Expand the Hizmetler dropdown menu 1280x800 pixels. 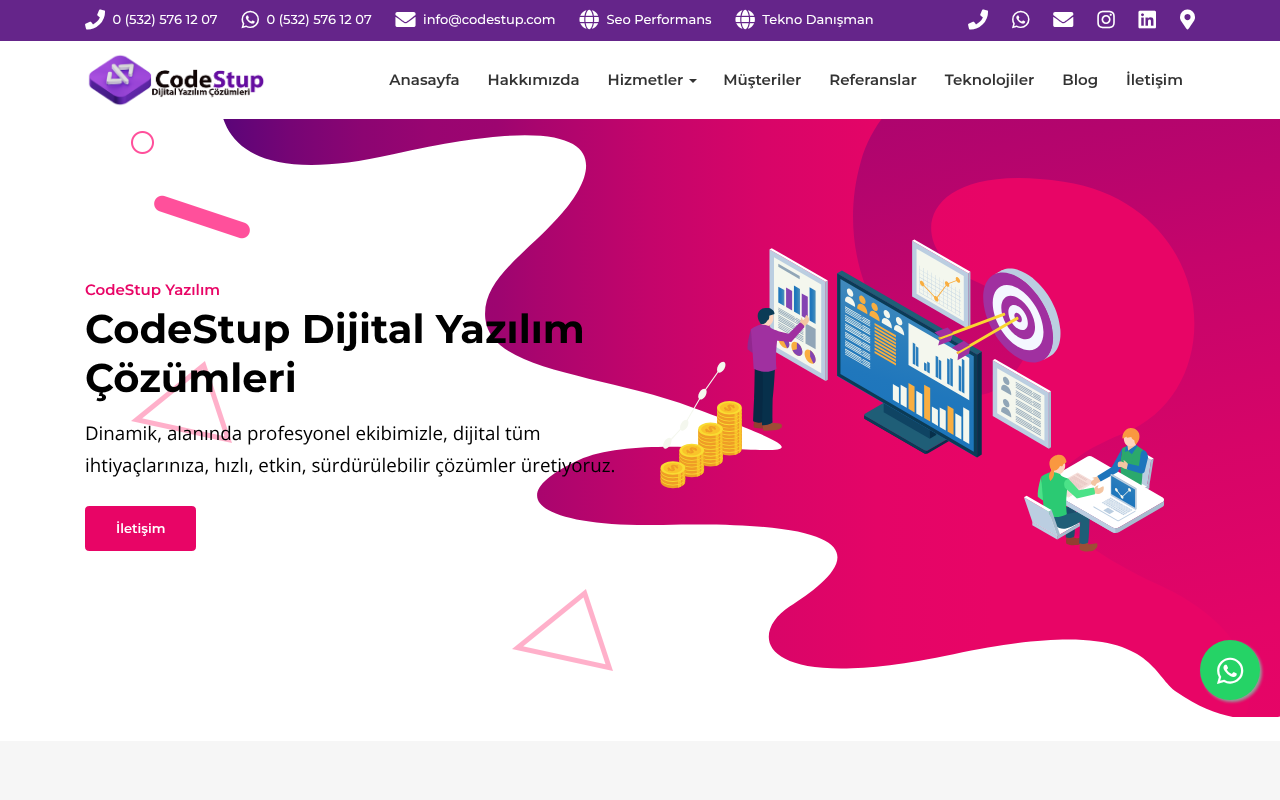(652, 80)
